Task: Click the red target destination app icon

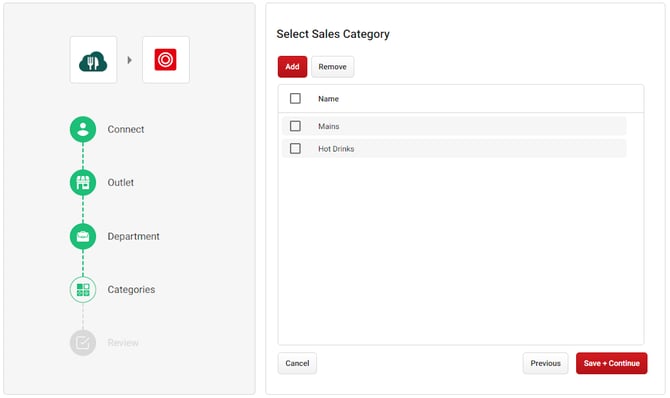Action: pos(166,60)
